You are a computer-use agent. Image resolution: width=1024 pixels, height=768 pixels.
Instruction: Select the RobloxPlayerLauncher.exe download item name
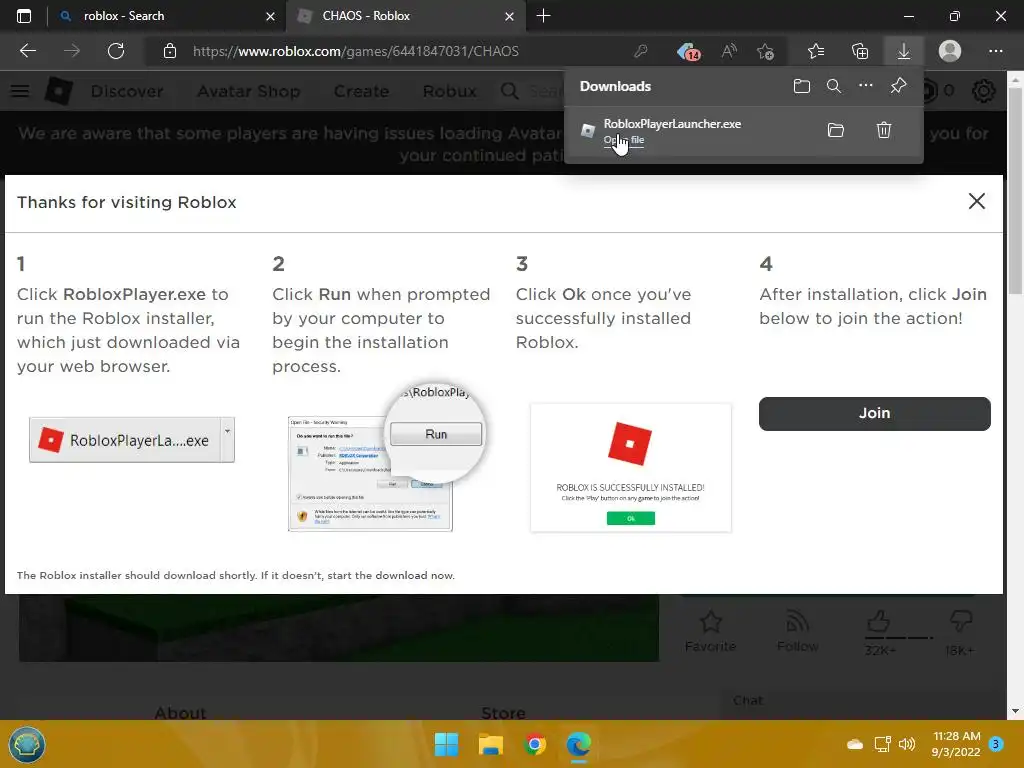tap(672, 123)
